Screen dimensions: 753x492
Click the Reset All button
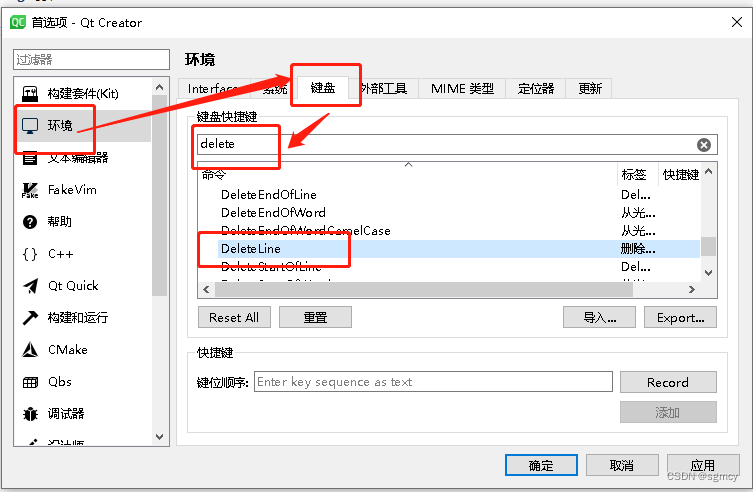[234, 317]
